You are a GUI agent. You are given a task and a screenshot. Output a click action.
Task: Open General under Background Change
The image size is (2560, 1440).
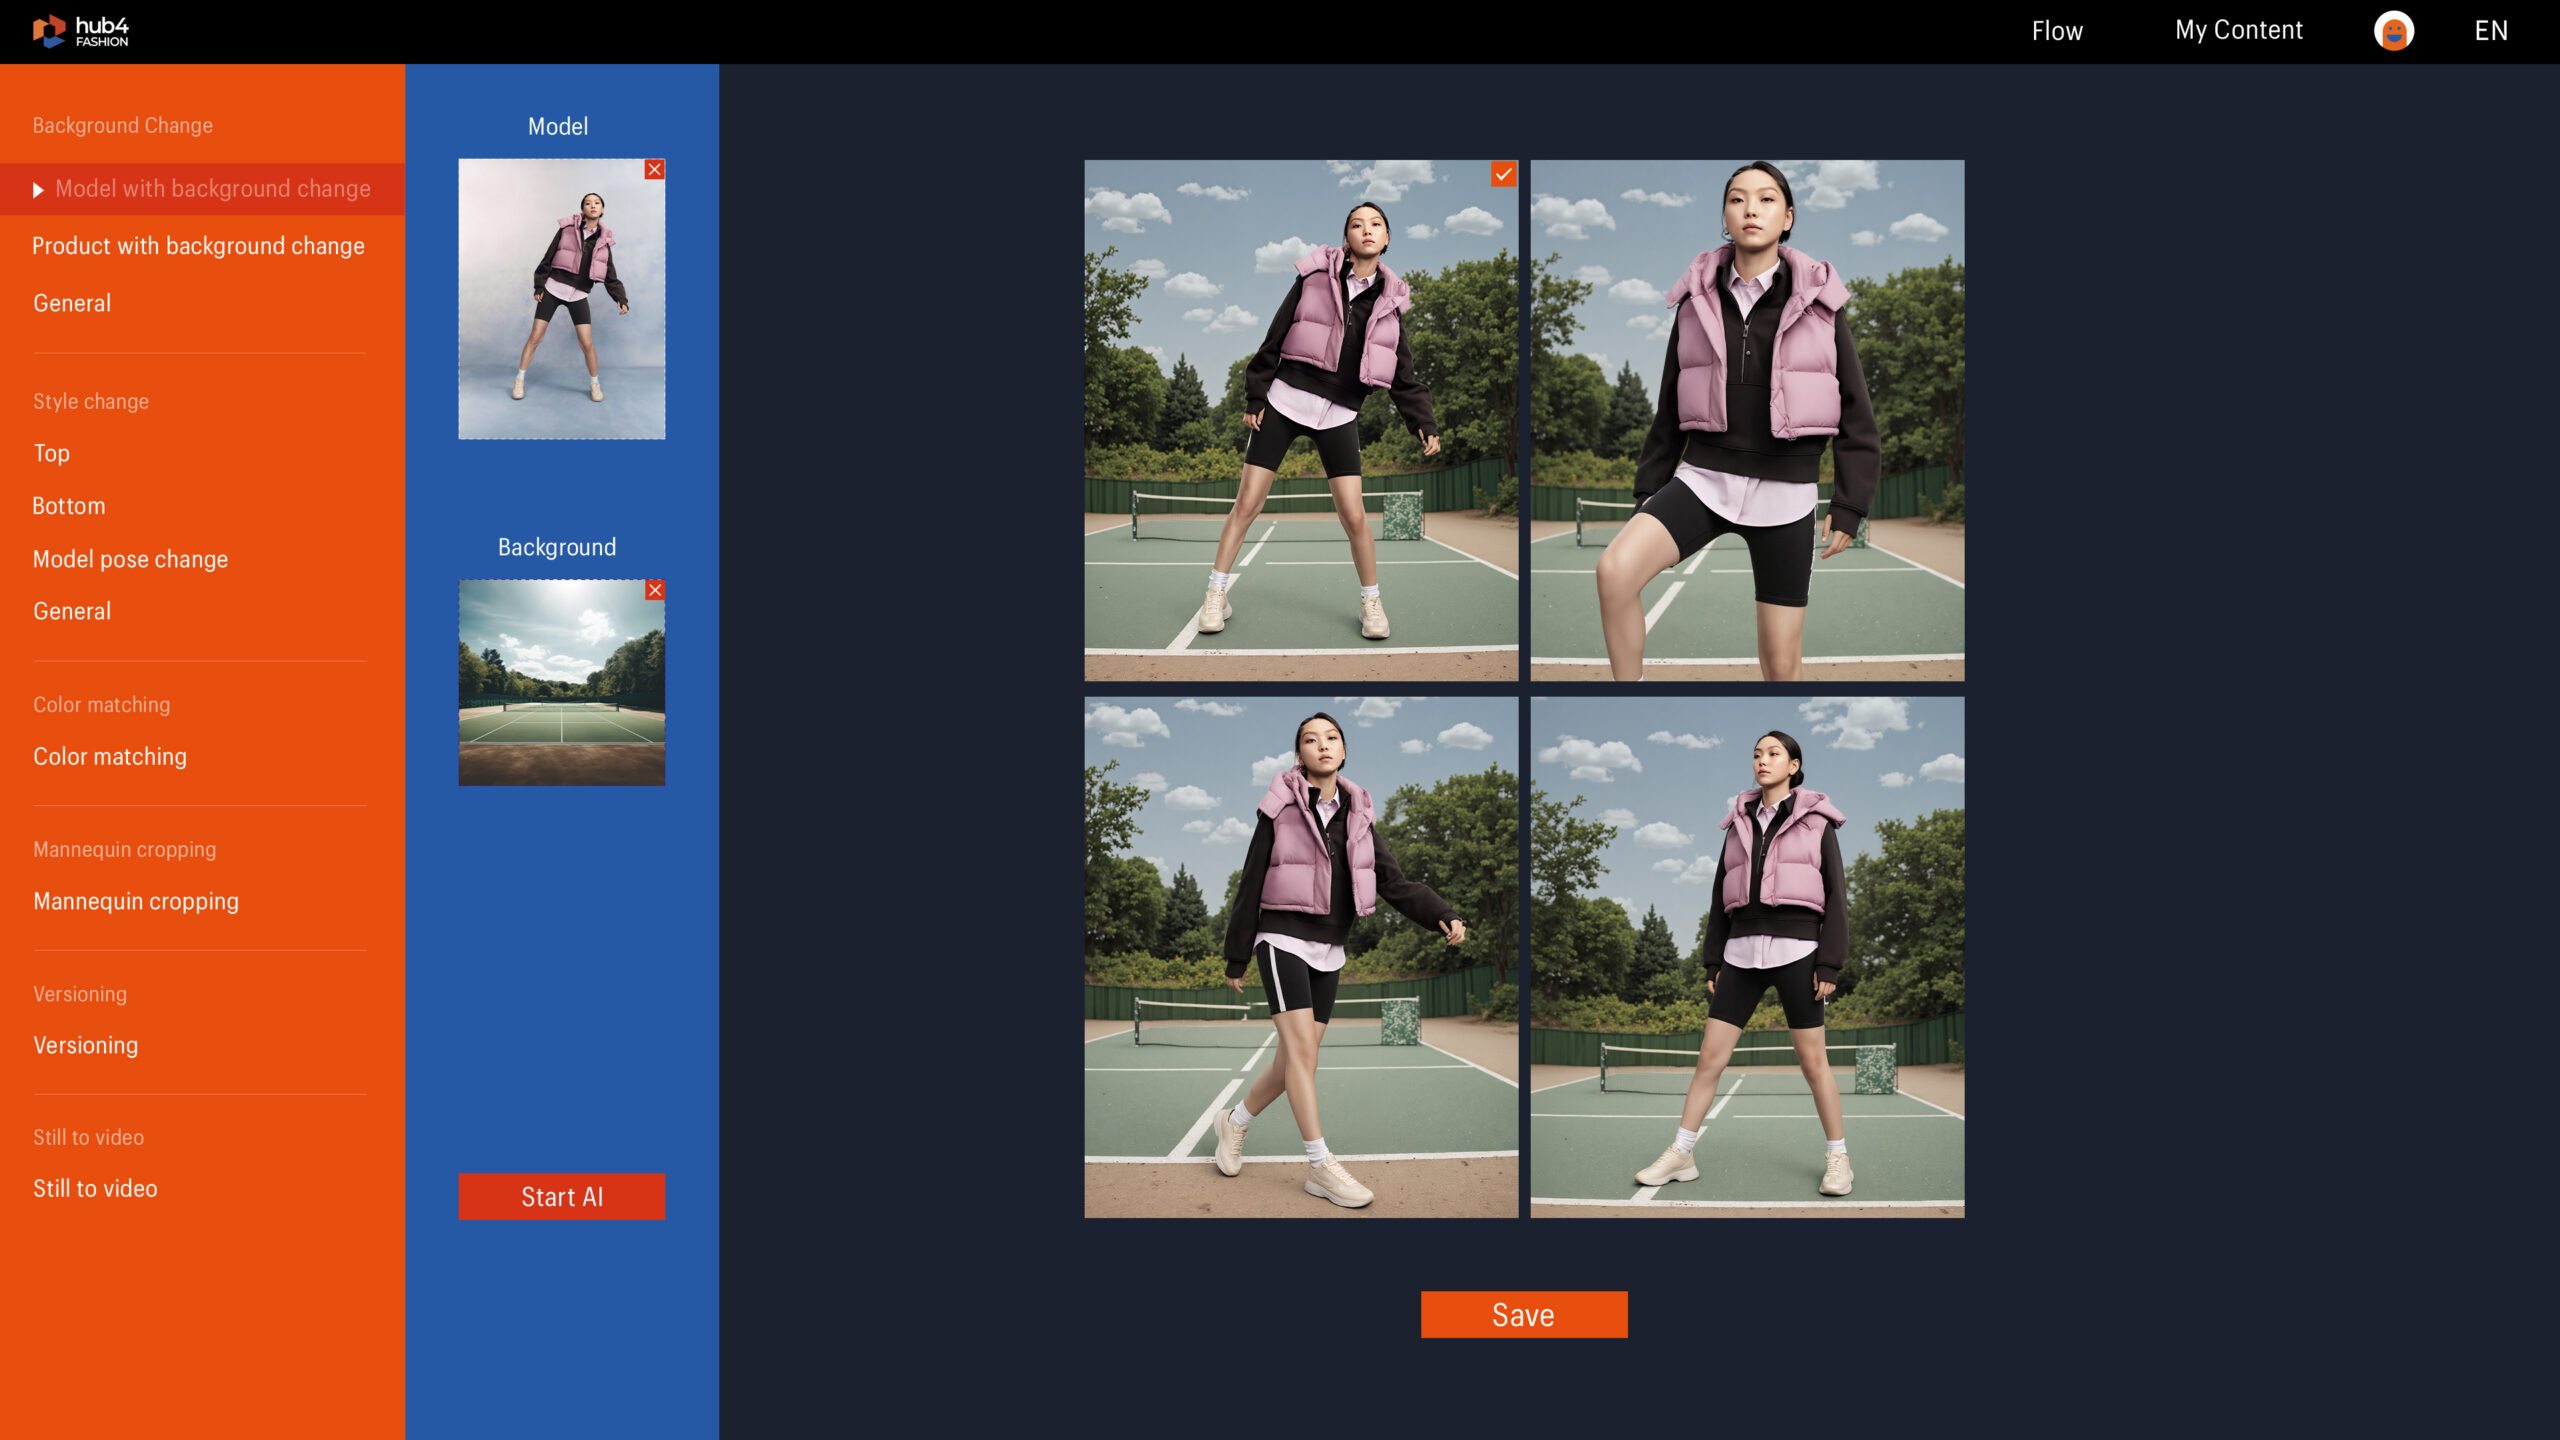coord(72,303)
